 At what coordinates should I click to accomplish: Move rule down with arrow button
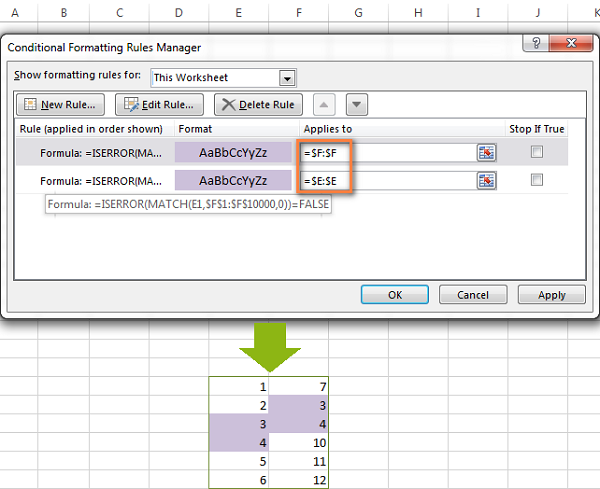[357, 104]
